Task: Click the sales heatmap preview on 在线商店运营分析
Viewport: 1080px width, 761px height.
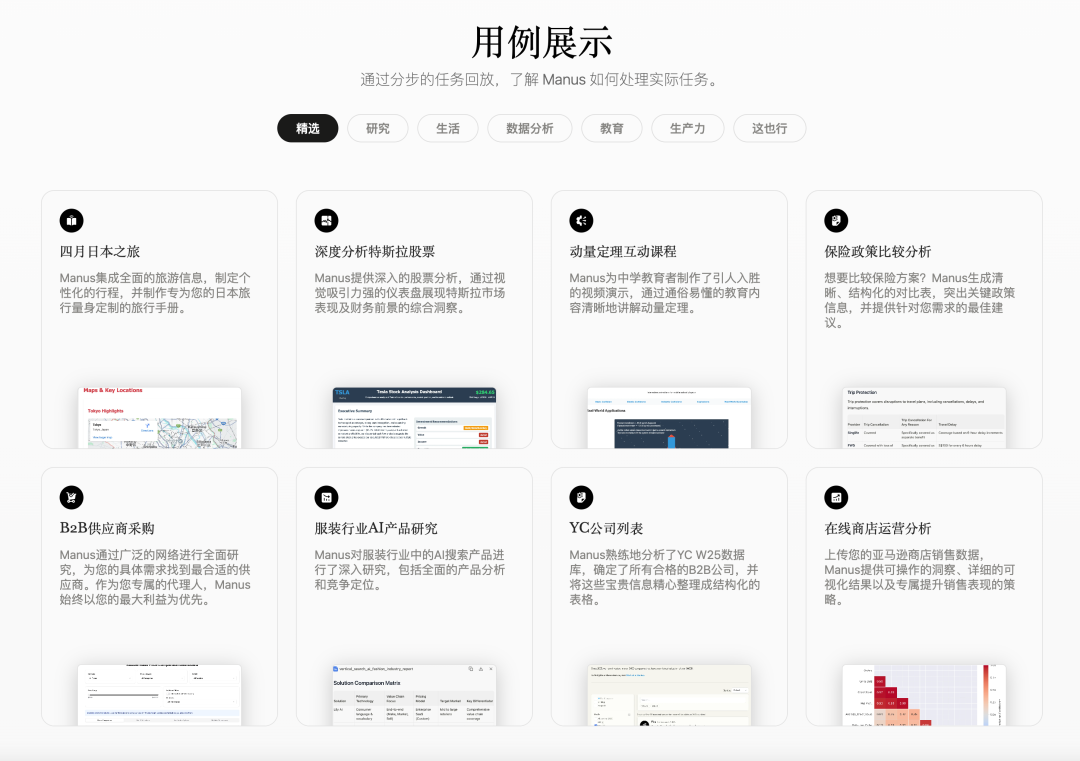Action: point(924,695)
